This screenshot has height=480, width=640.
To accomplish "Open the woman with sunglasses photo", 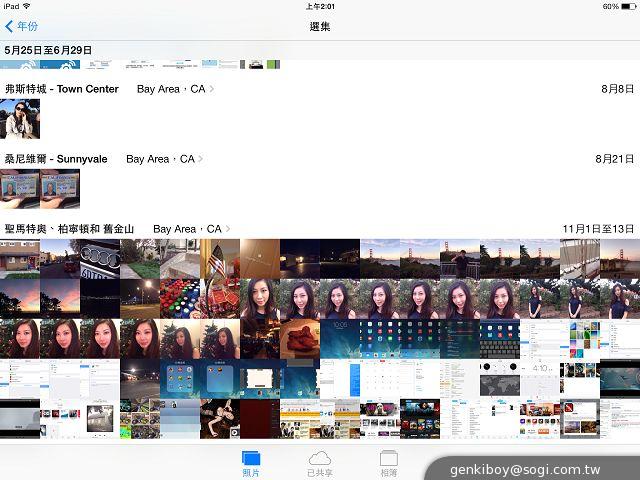I will coord(20,119).
